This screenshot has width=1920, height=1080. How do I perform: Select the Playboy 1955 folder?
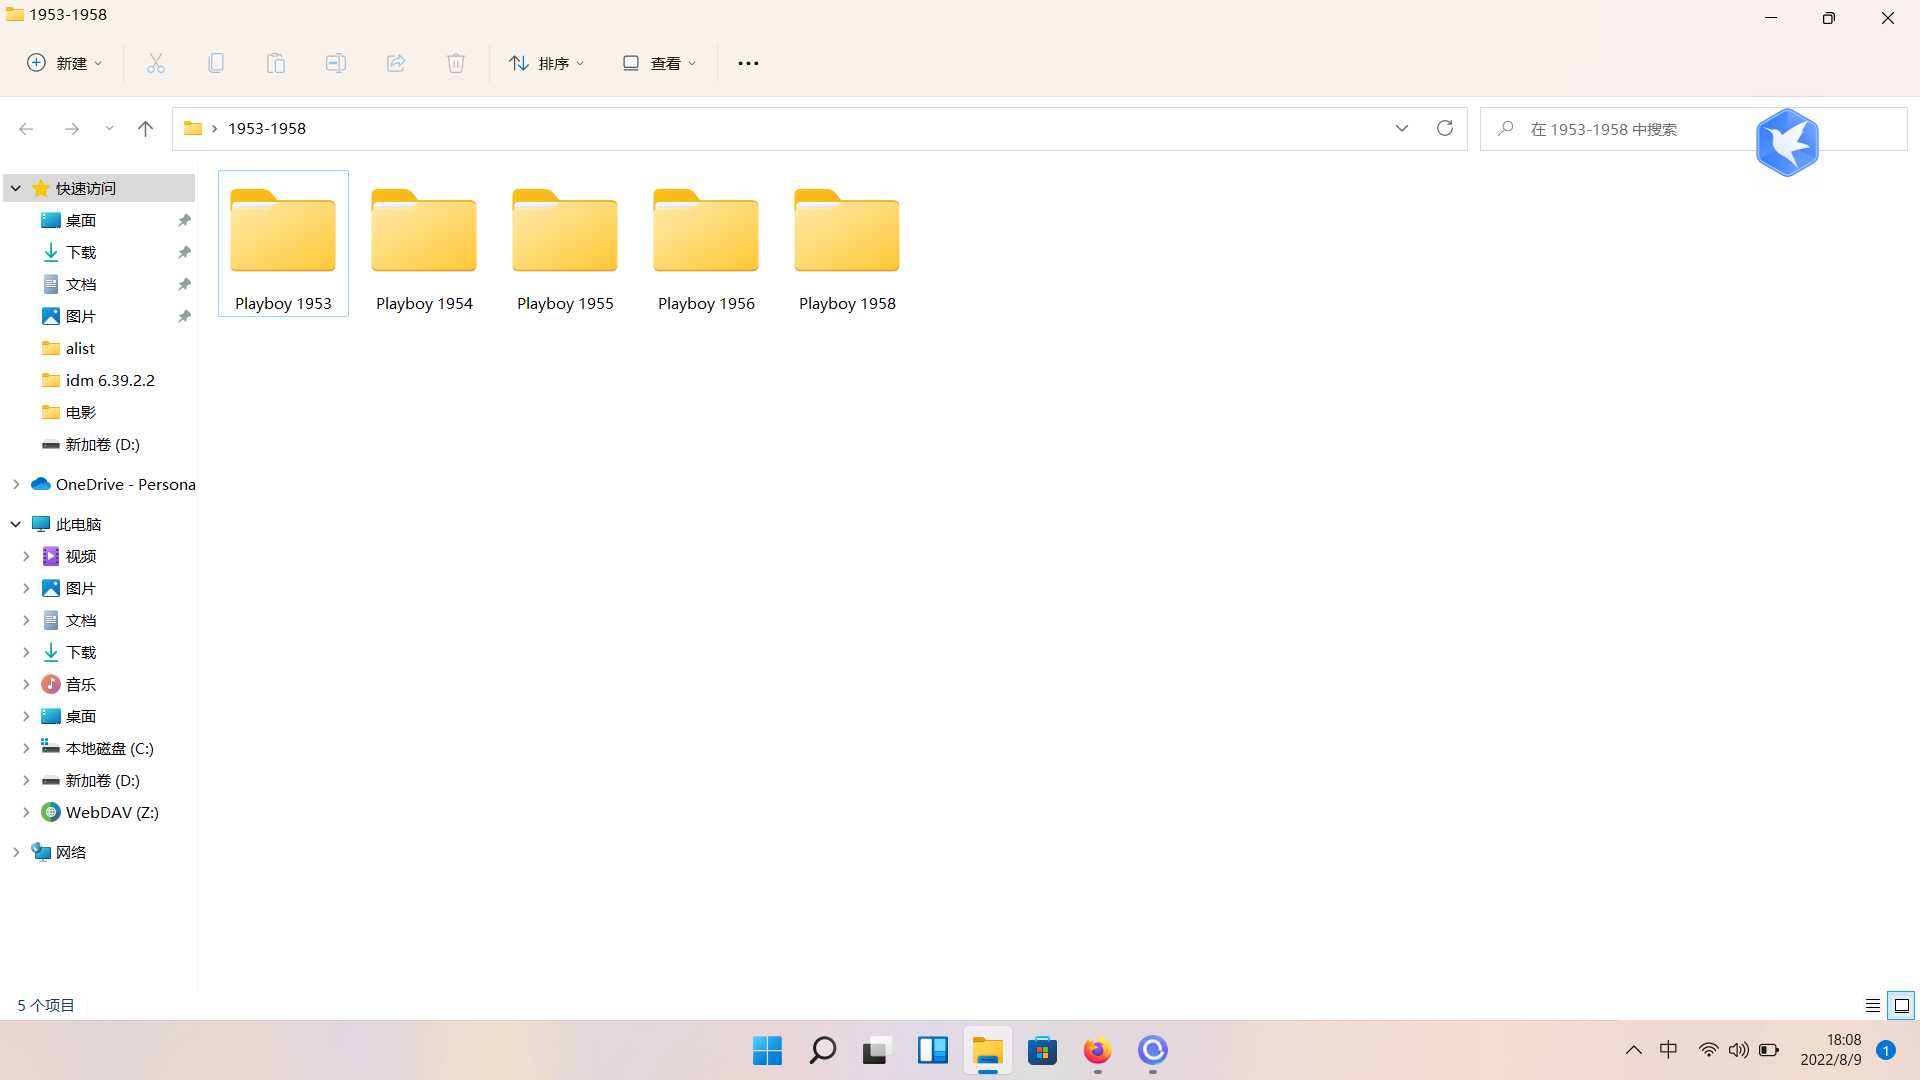tap(565, 244)
